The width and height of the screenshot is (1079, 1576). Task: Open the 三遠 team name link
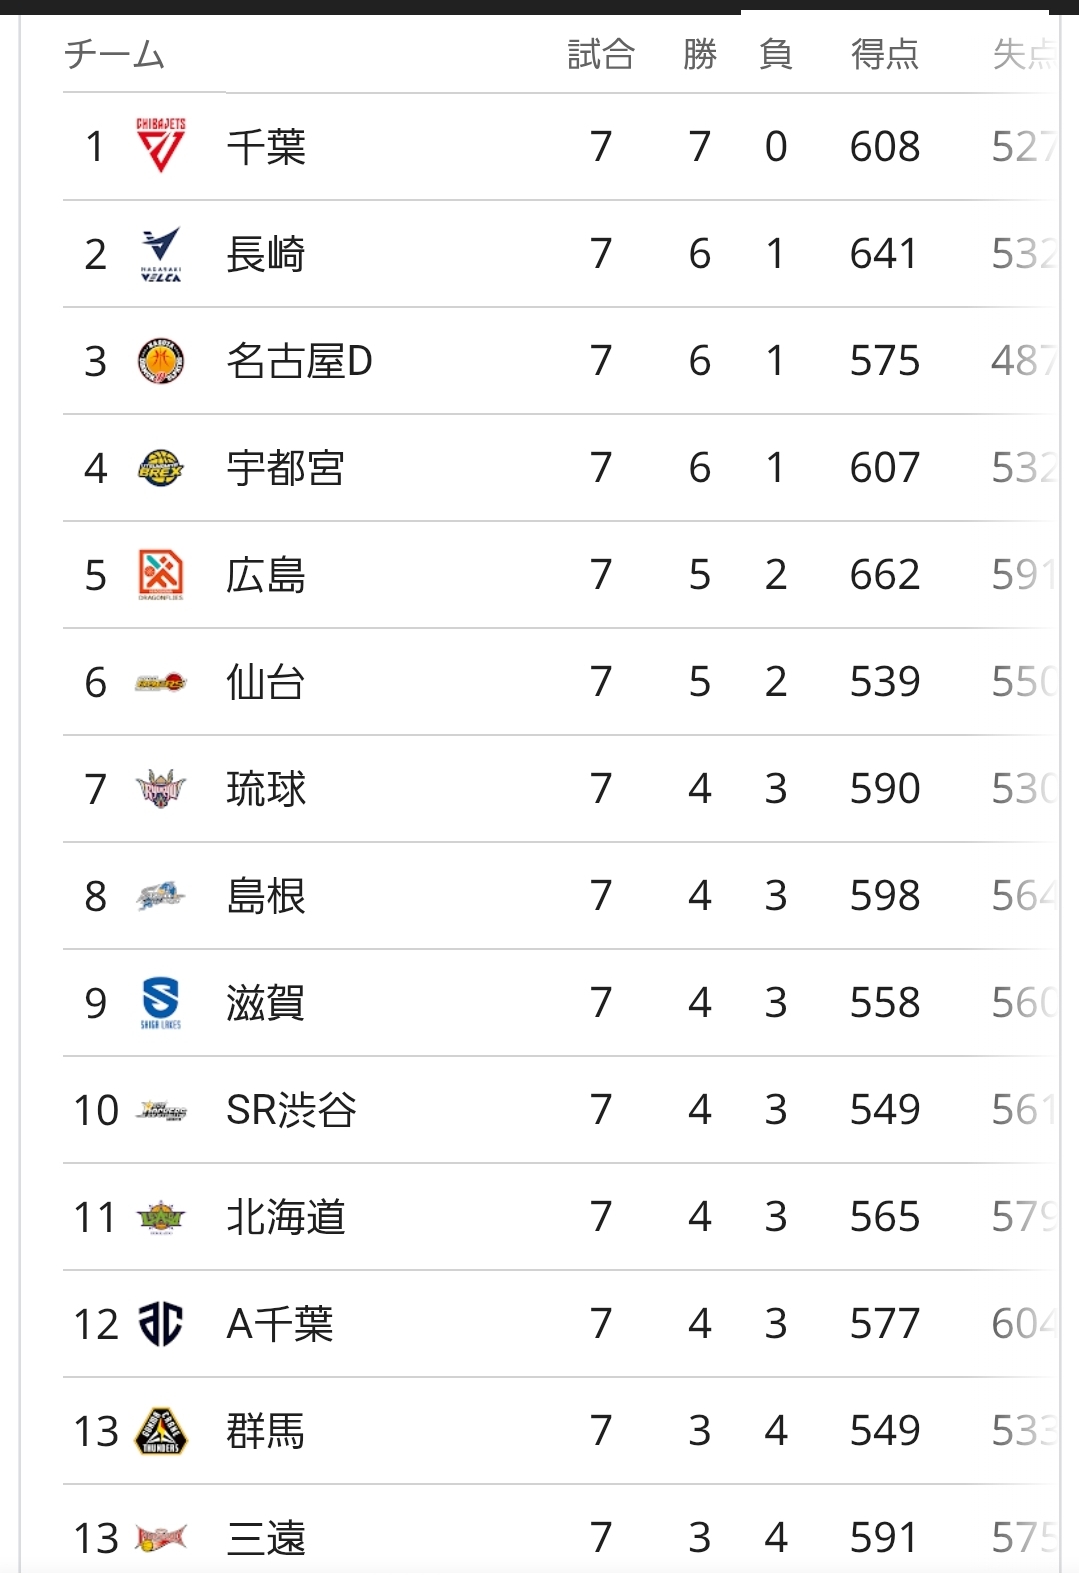tap(265, 1538)
